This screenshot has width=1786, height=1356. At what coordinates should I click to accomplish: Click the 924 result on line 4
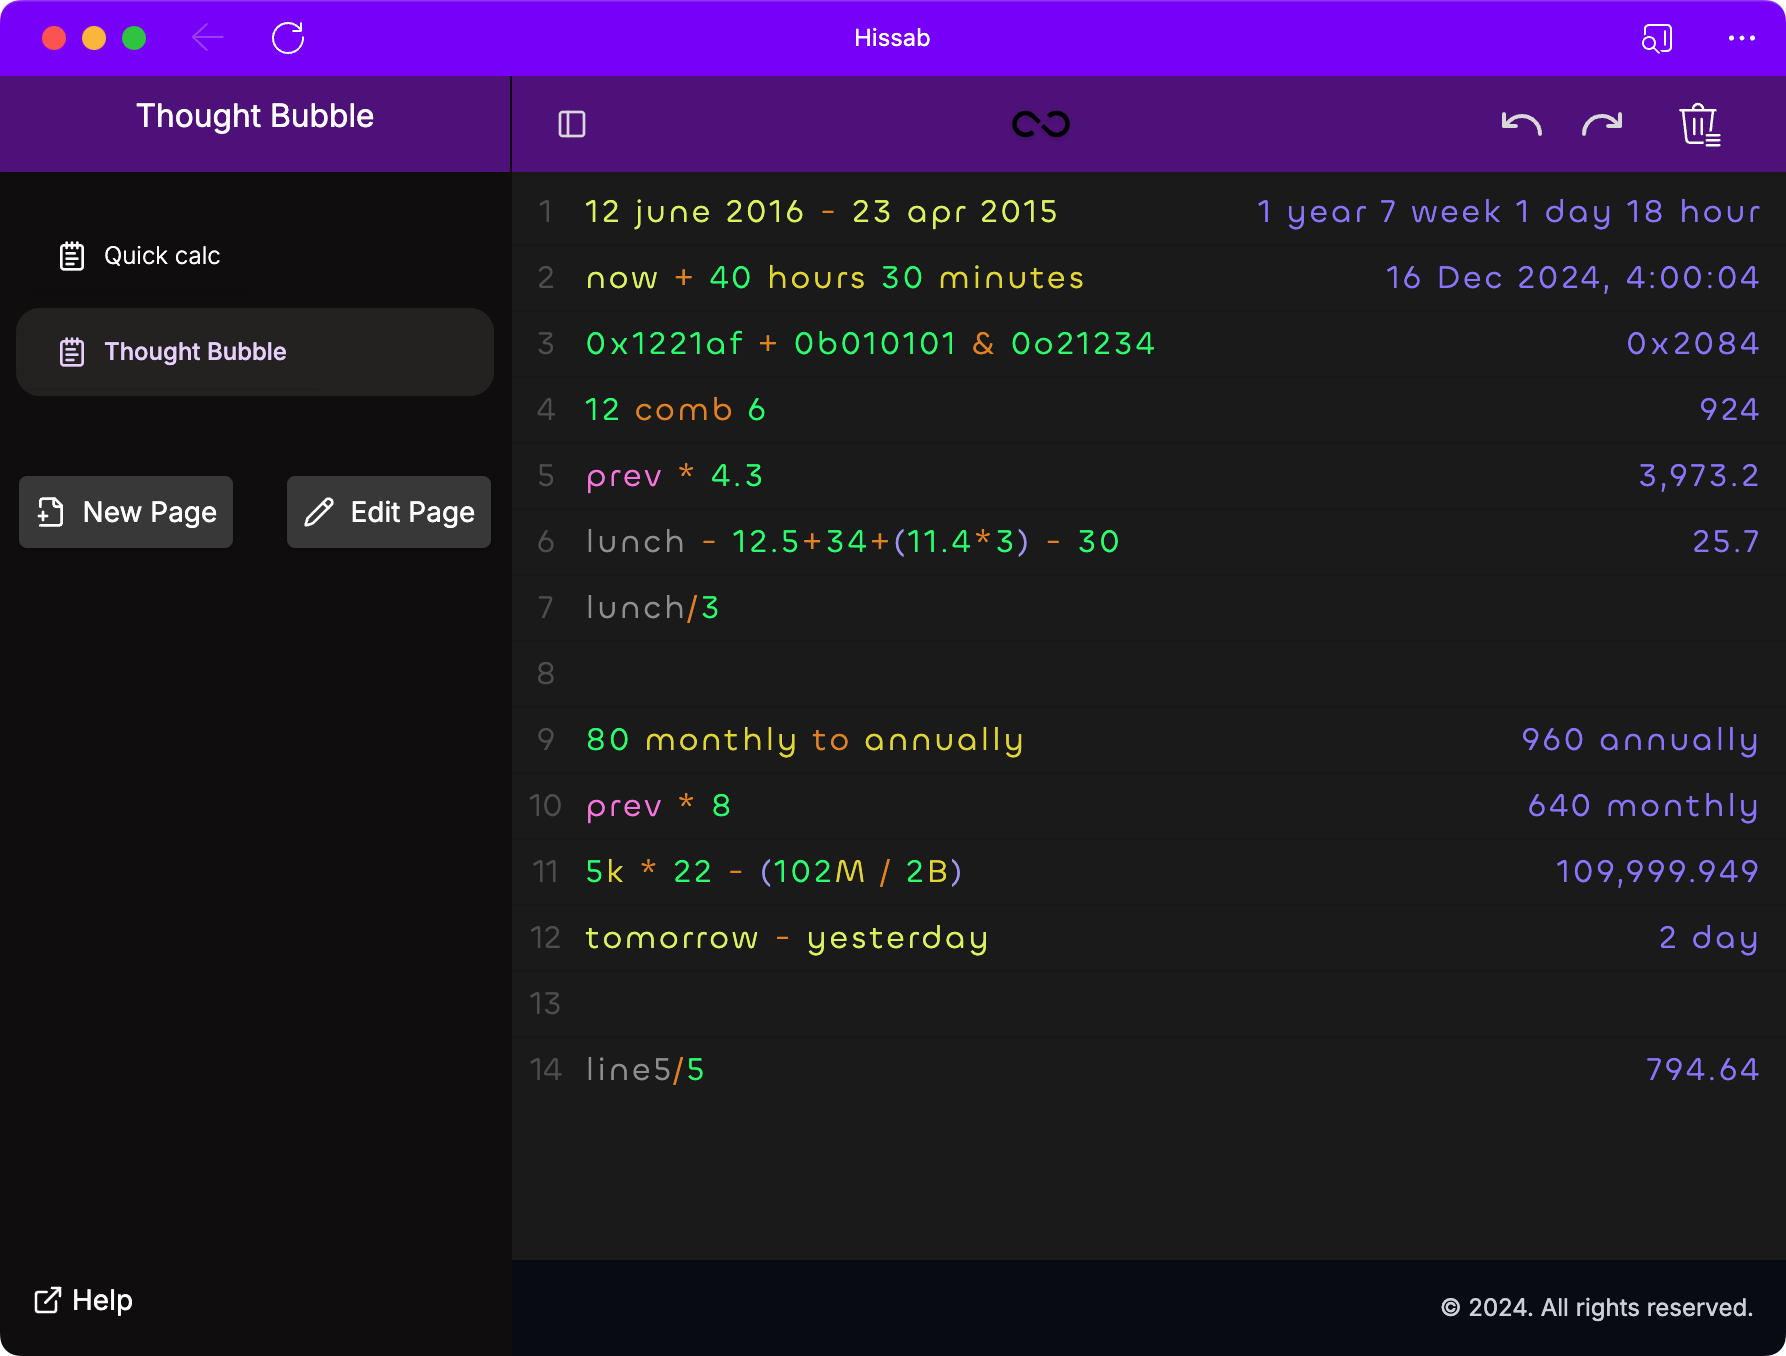pos(1729,410)
